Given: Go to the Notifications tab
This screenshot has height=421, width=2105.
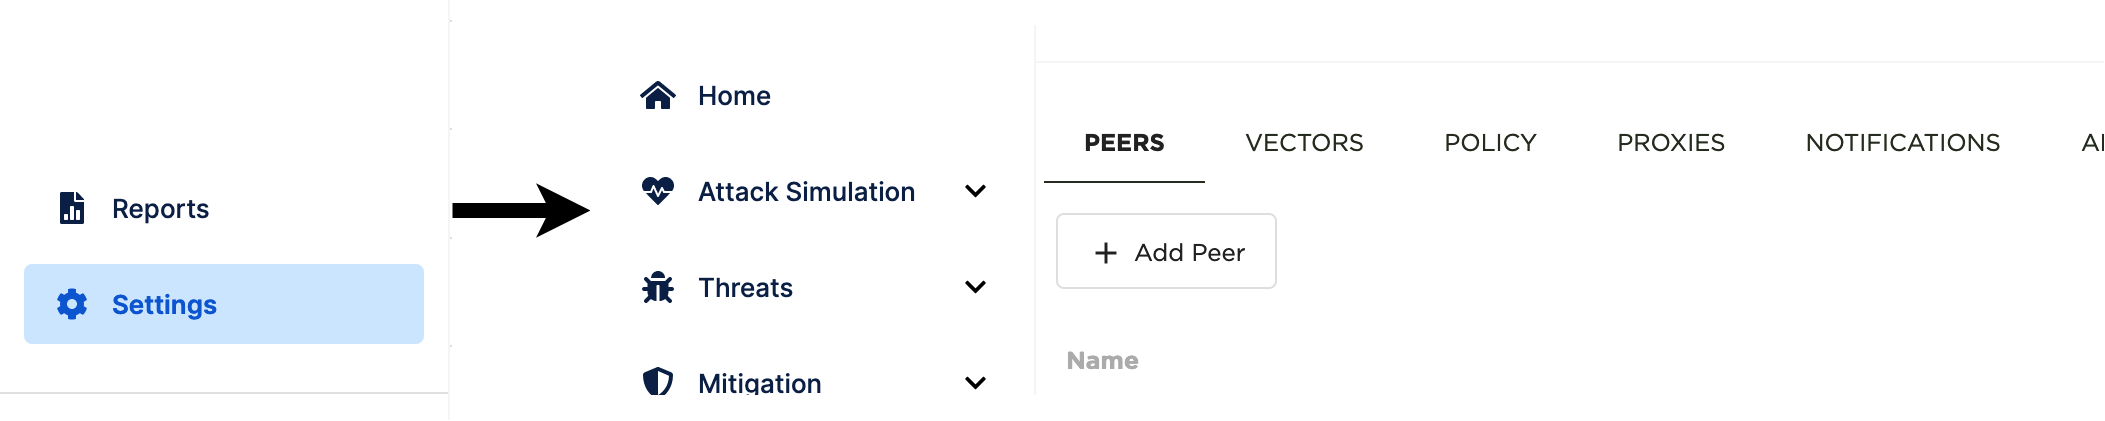Looking at the screenshot, I should click(x=1902, y=143).
